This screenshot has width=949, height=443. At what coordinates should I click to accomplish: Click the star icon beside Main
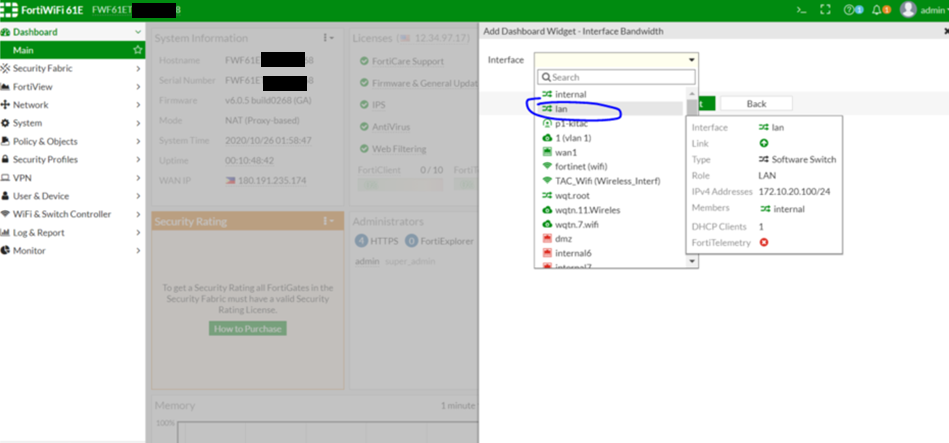tap(137, 50)
